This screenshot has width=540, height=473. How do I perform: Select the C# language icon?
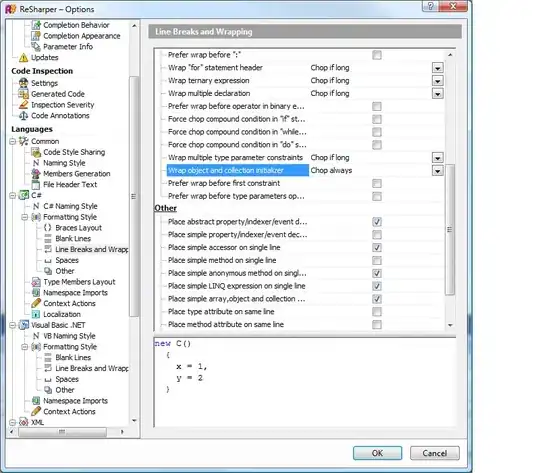tap(23, 195)
